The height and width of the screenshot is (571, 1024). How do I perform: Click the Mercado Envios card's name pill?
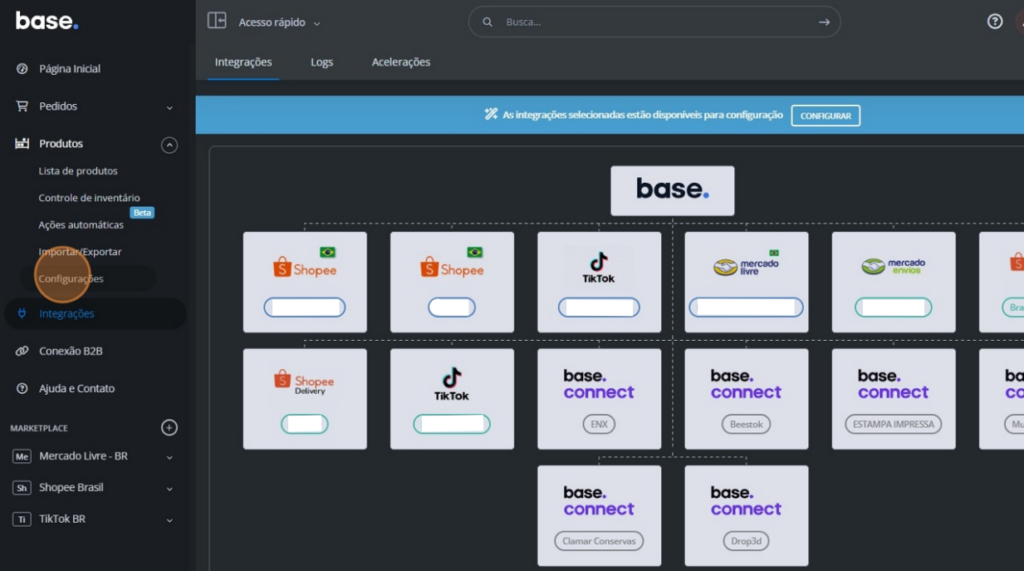coord(893,307)
